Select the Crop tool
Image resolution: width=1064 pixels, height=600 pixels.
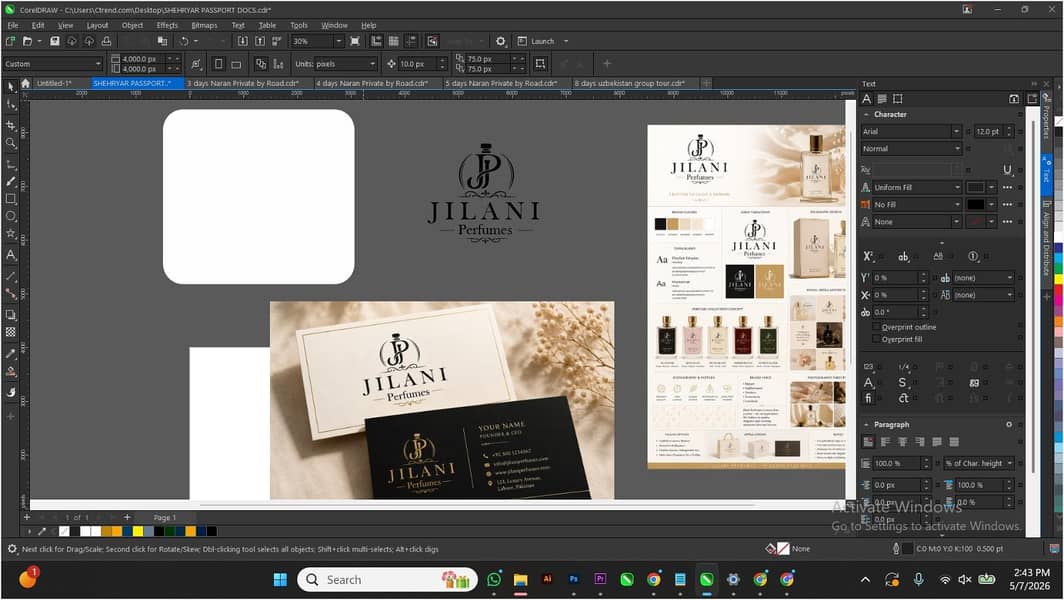point(10,126)
